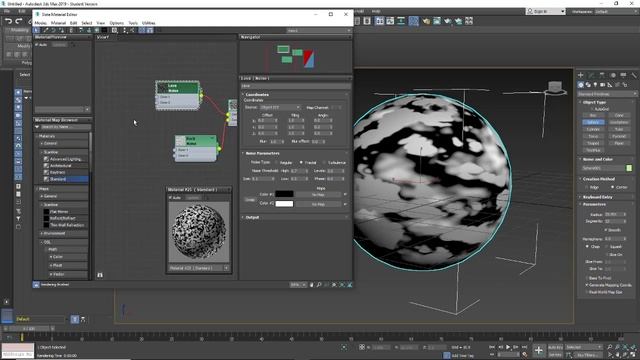Click the binoculars search icon in View1
This screenshot has height=360, width=640.
(100, 275)
